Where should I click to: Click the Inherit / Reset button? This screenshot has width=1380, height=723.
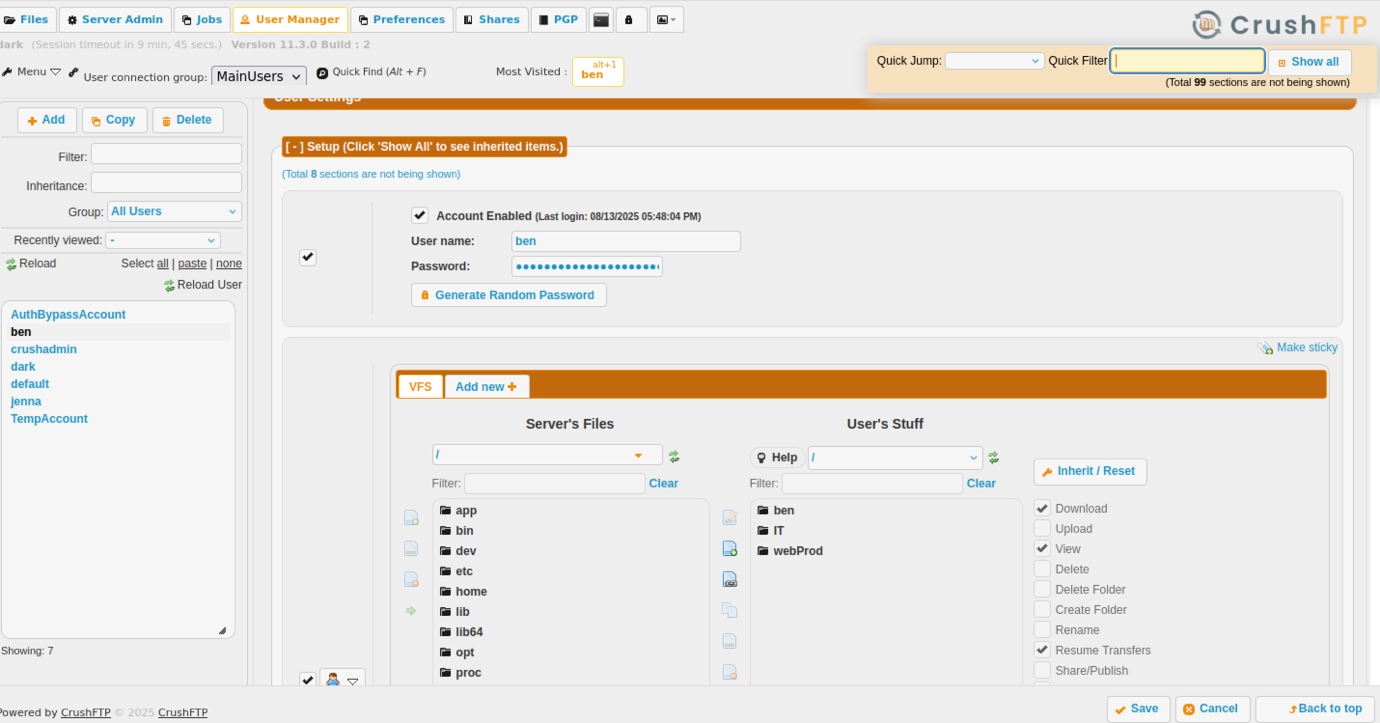tap(1089, 472)
